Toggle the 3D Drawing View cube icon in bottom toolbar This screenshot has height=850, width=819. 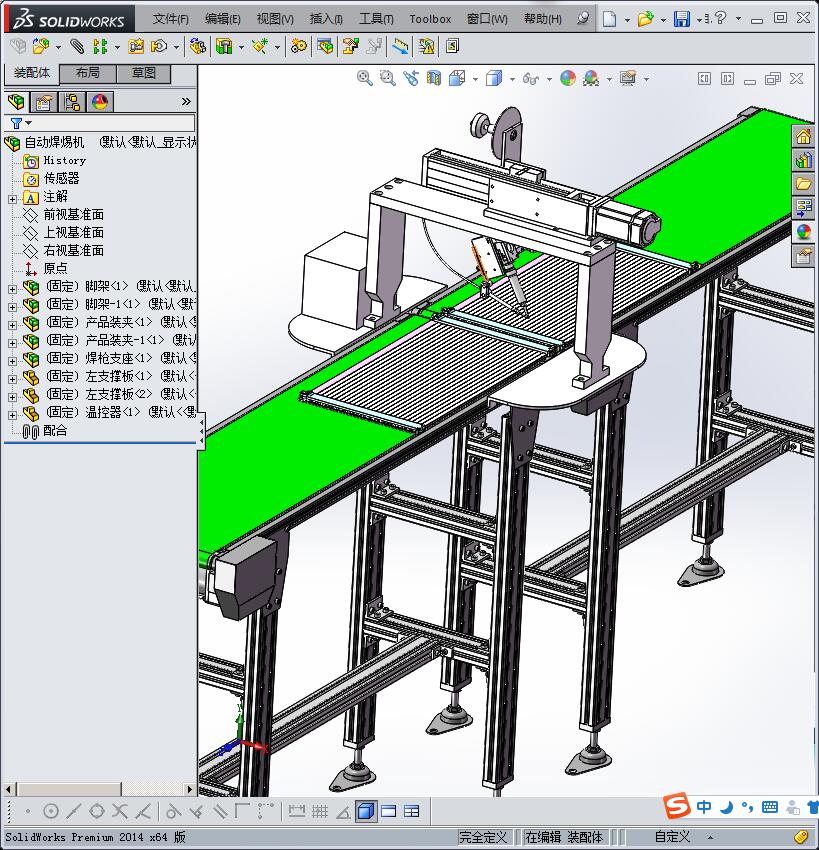tap(366, 811)
